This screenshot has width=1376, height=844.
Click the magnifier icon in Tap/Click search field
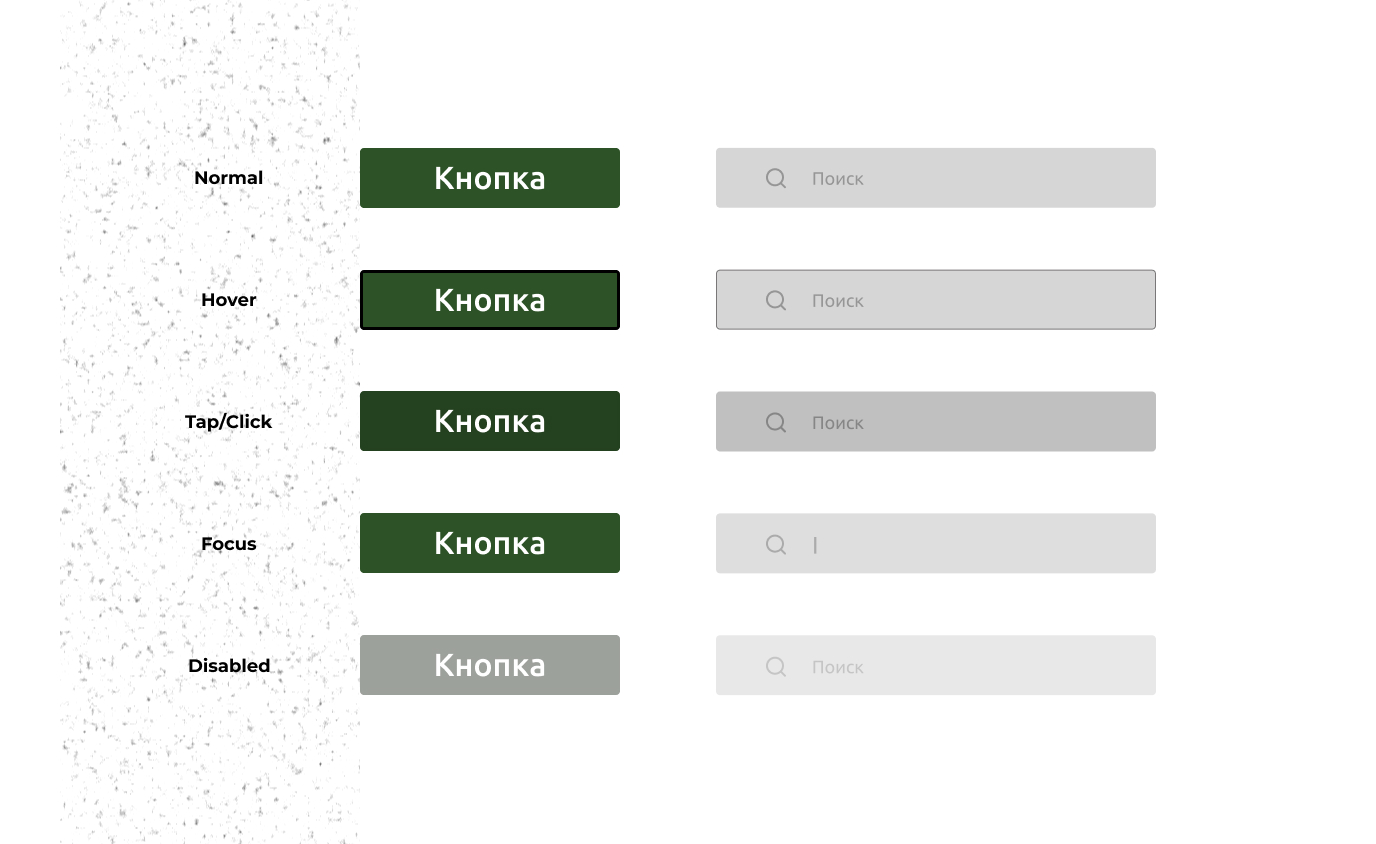point(776,422)
